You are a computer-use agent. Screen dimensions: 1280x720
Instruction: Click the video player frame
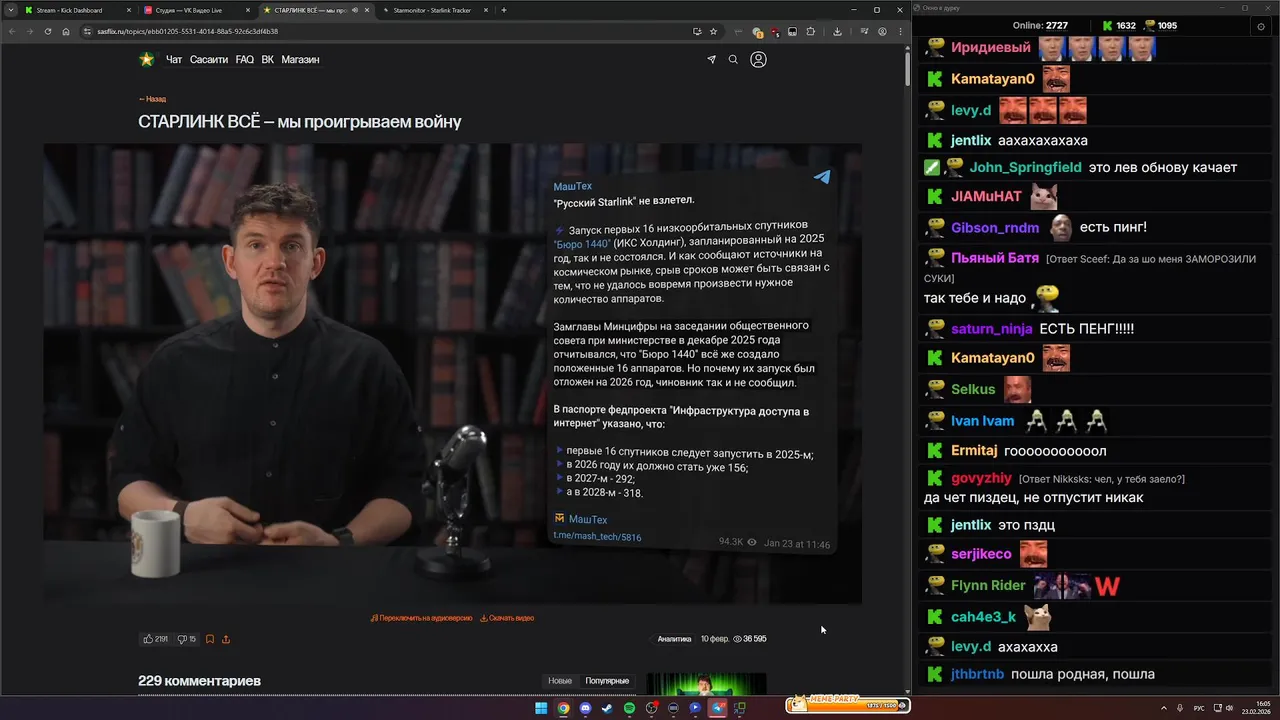click(x=452, y=373)
